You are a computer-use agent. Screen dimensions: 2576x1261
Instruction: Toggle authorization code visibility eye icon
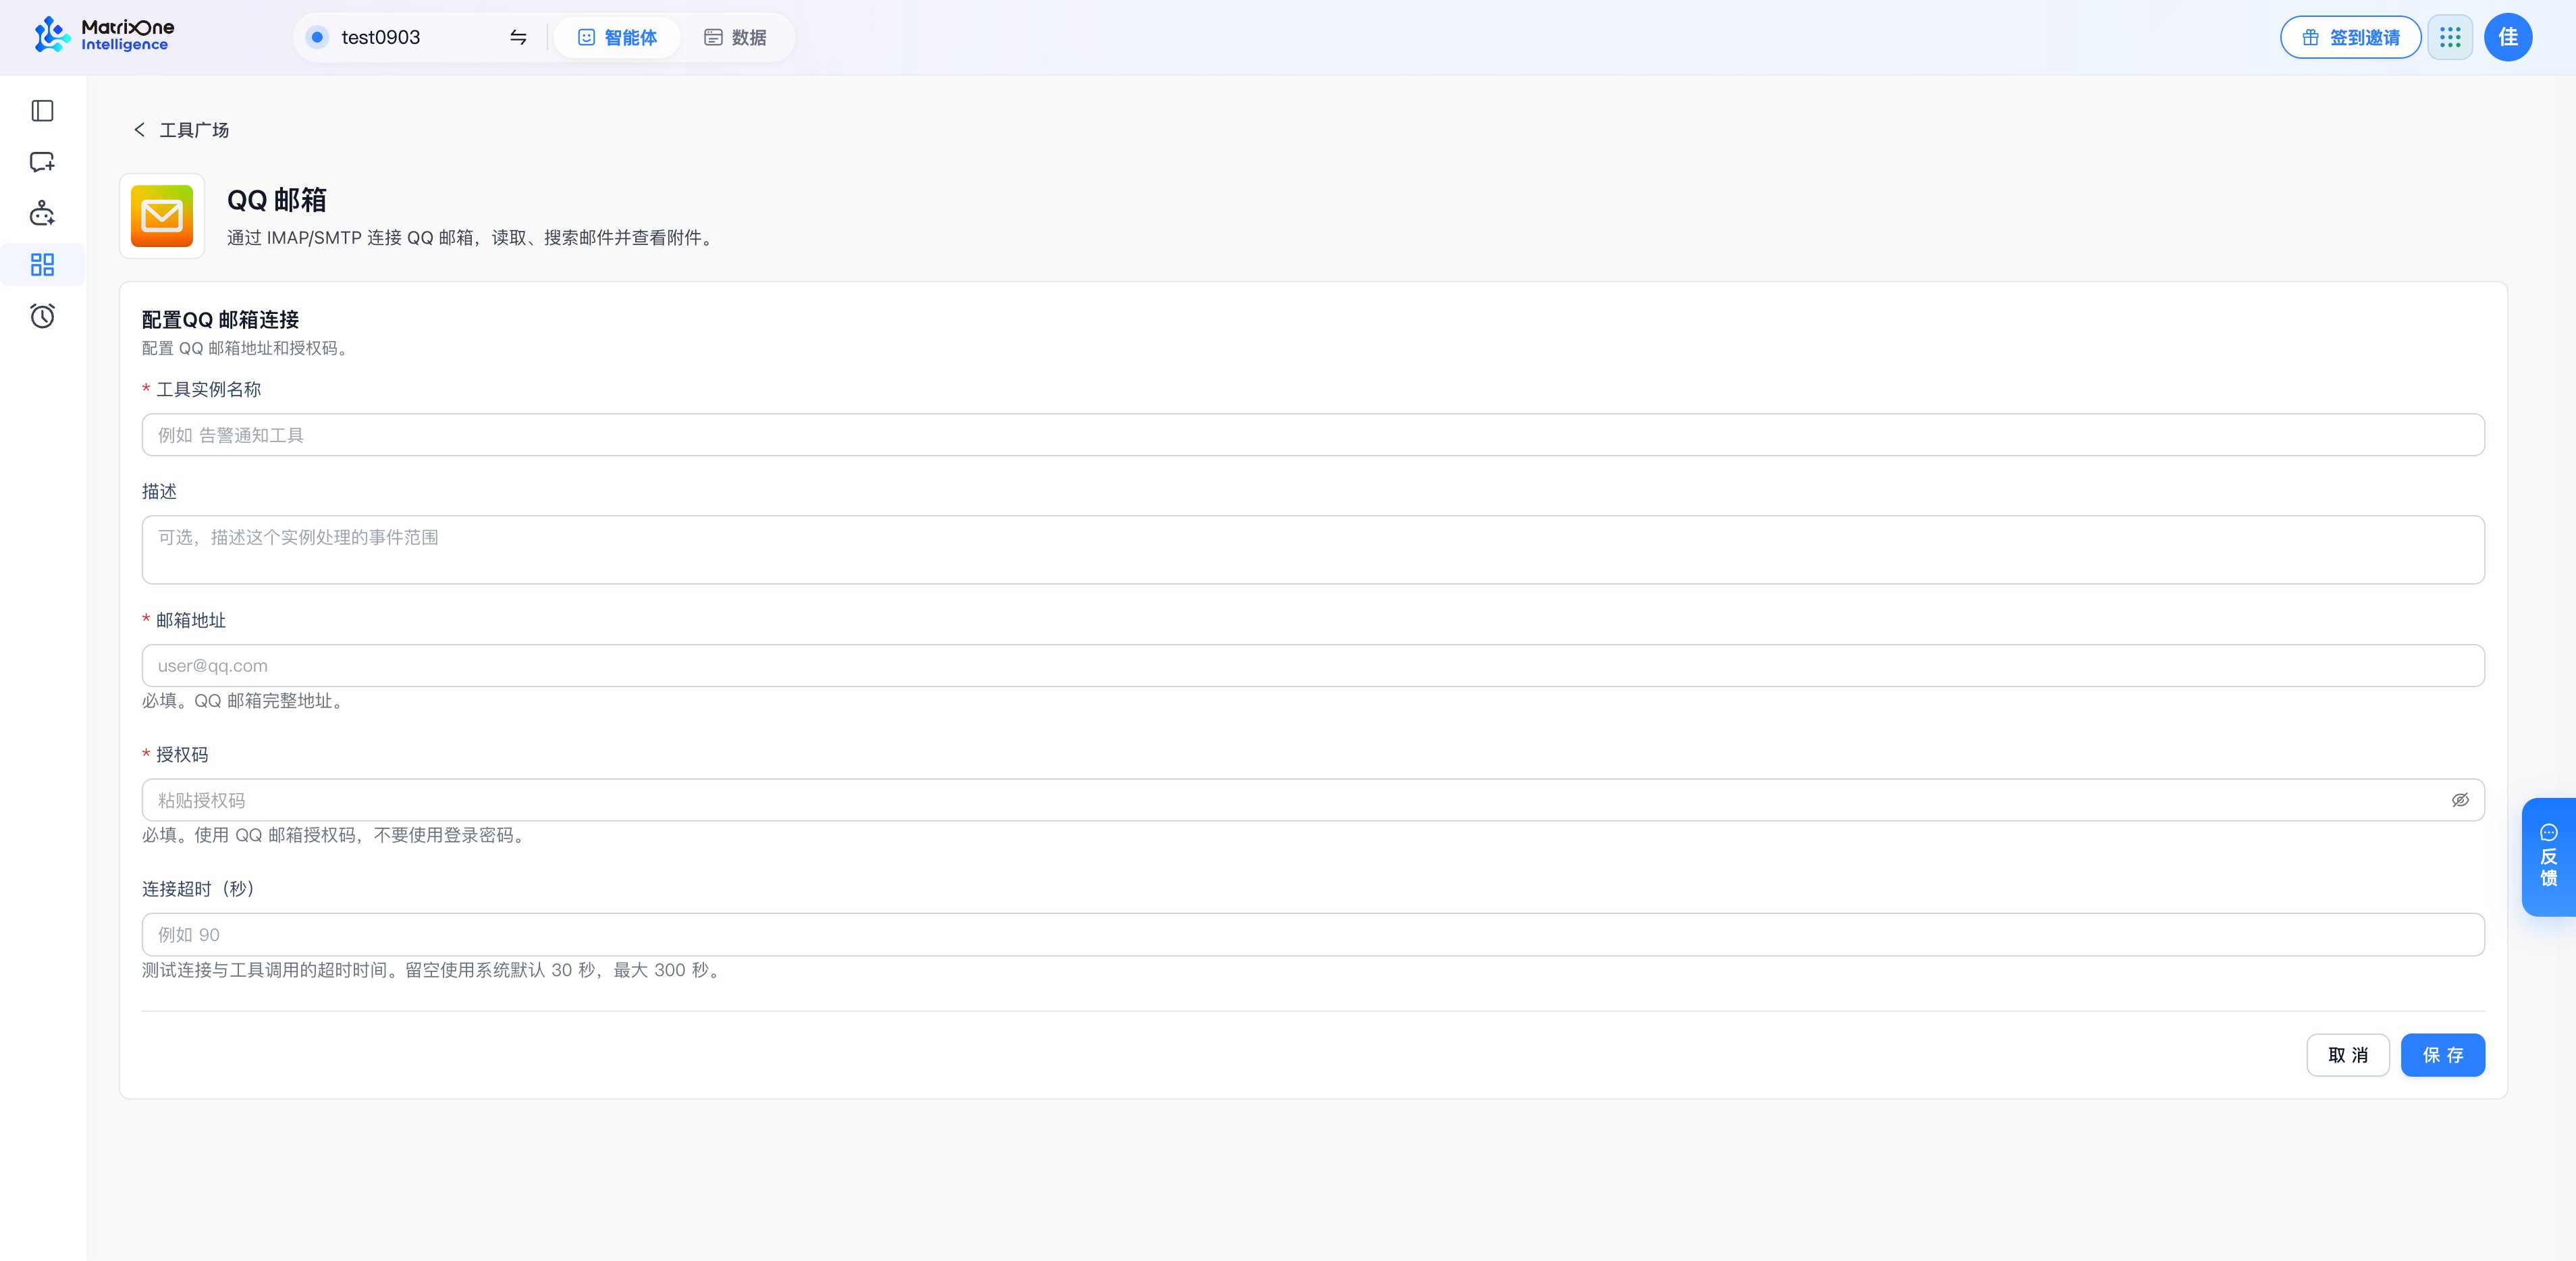2460,800
